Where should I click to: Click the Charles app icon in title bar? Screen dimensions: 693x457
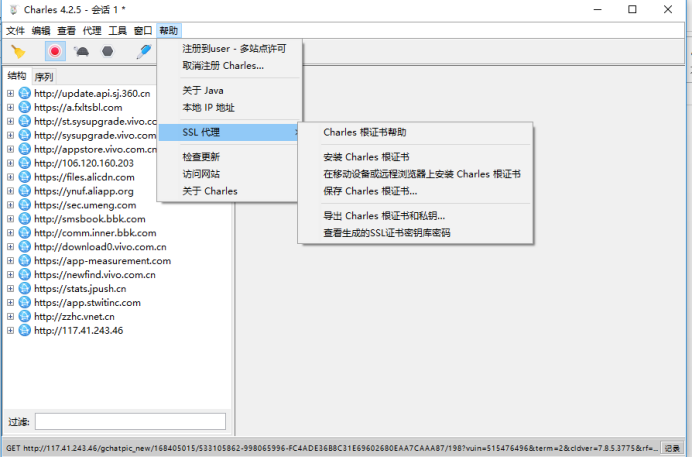pyautogui.click(x=14, y=10)
